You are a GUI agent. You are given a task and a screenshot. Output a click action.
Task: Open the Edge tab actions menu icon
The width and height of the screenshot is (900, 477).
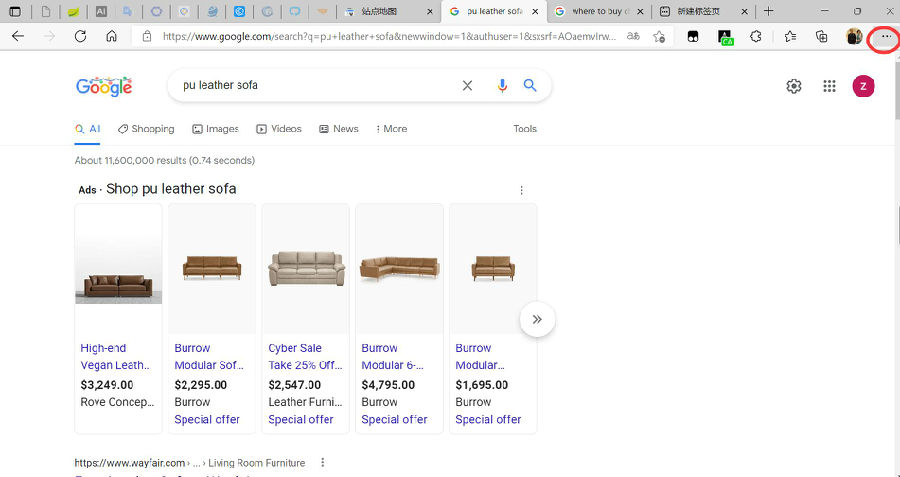(x=15, y=11)
